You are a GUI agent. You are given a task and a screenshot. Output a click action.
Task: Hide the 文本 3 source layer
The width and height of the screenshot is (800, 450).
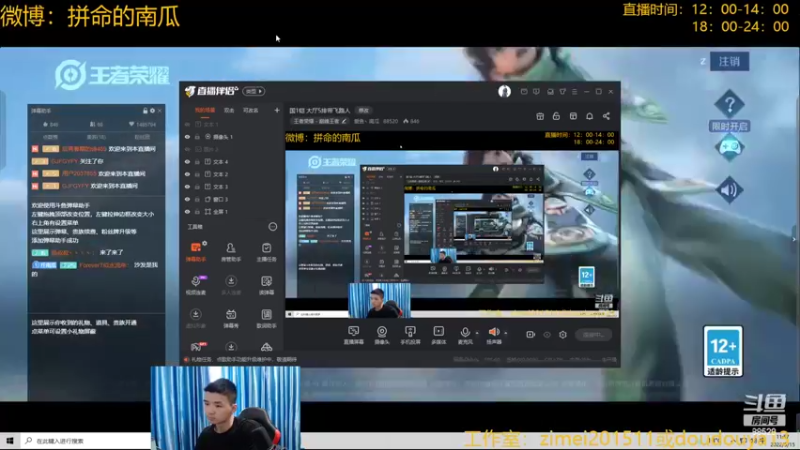(187, 187)
